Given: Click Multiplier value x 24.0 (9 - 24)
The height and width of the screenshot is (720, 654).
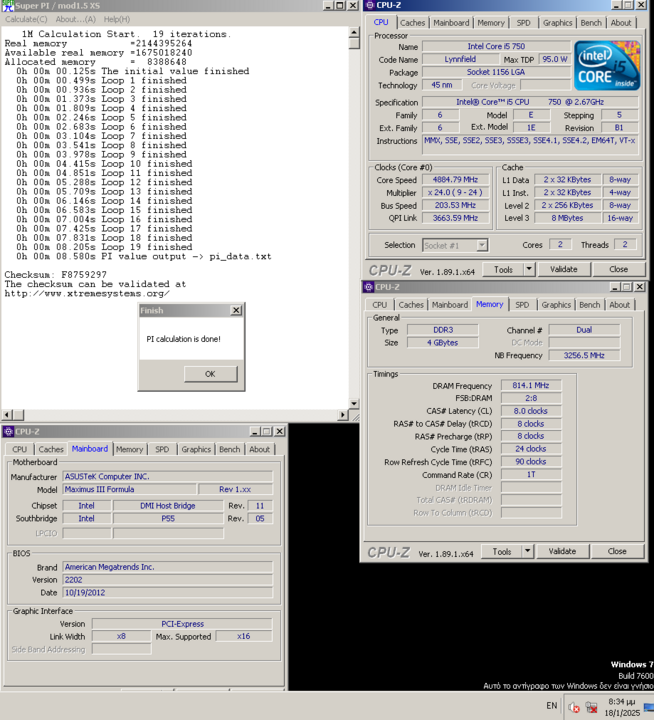Looking at the screenshot, I should (x=456, y=192).
